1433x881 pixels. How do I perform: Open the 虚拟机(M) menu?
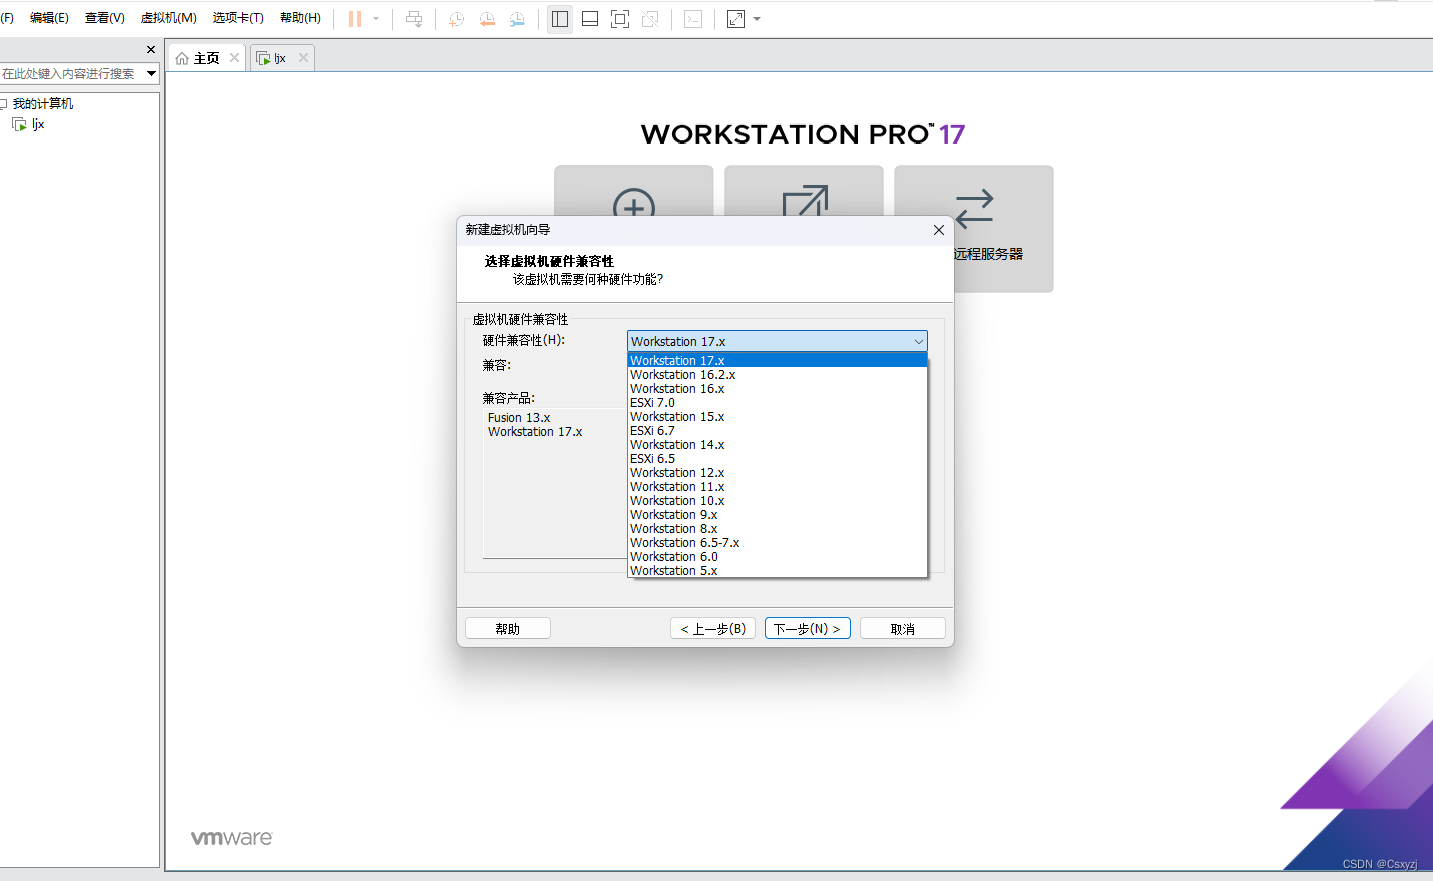pyautogui.click(x=168, y=18)
